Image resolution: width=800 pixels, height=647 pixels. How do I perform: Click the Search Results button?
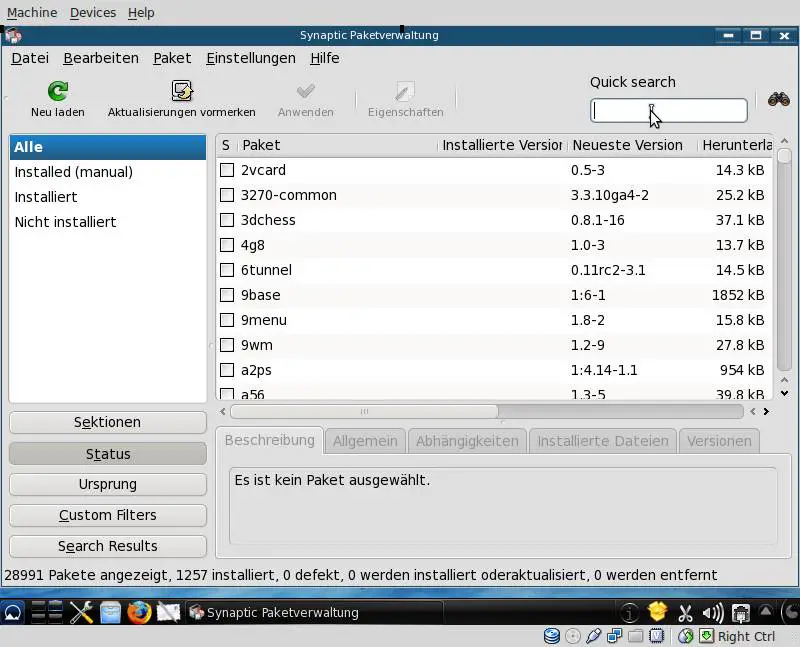(108, 546)
